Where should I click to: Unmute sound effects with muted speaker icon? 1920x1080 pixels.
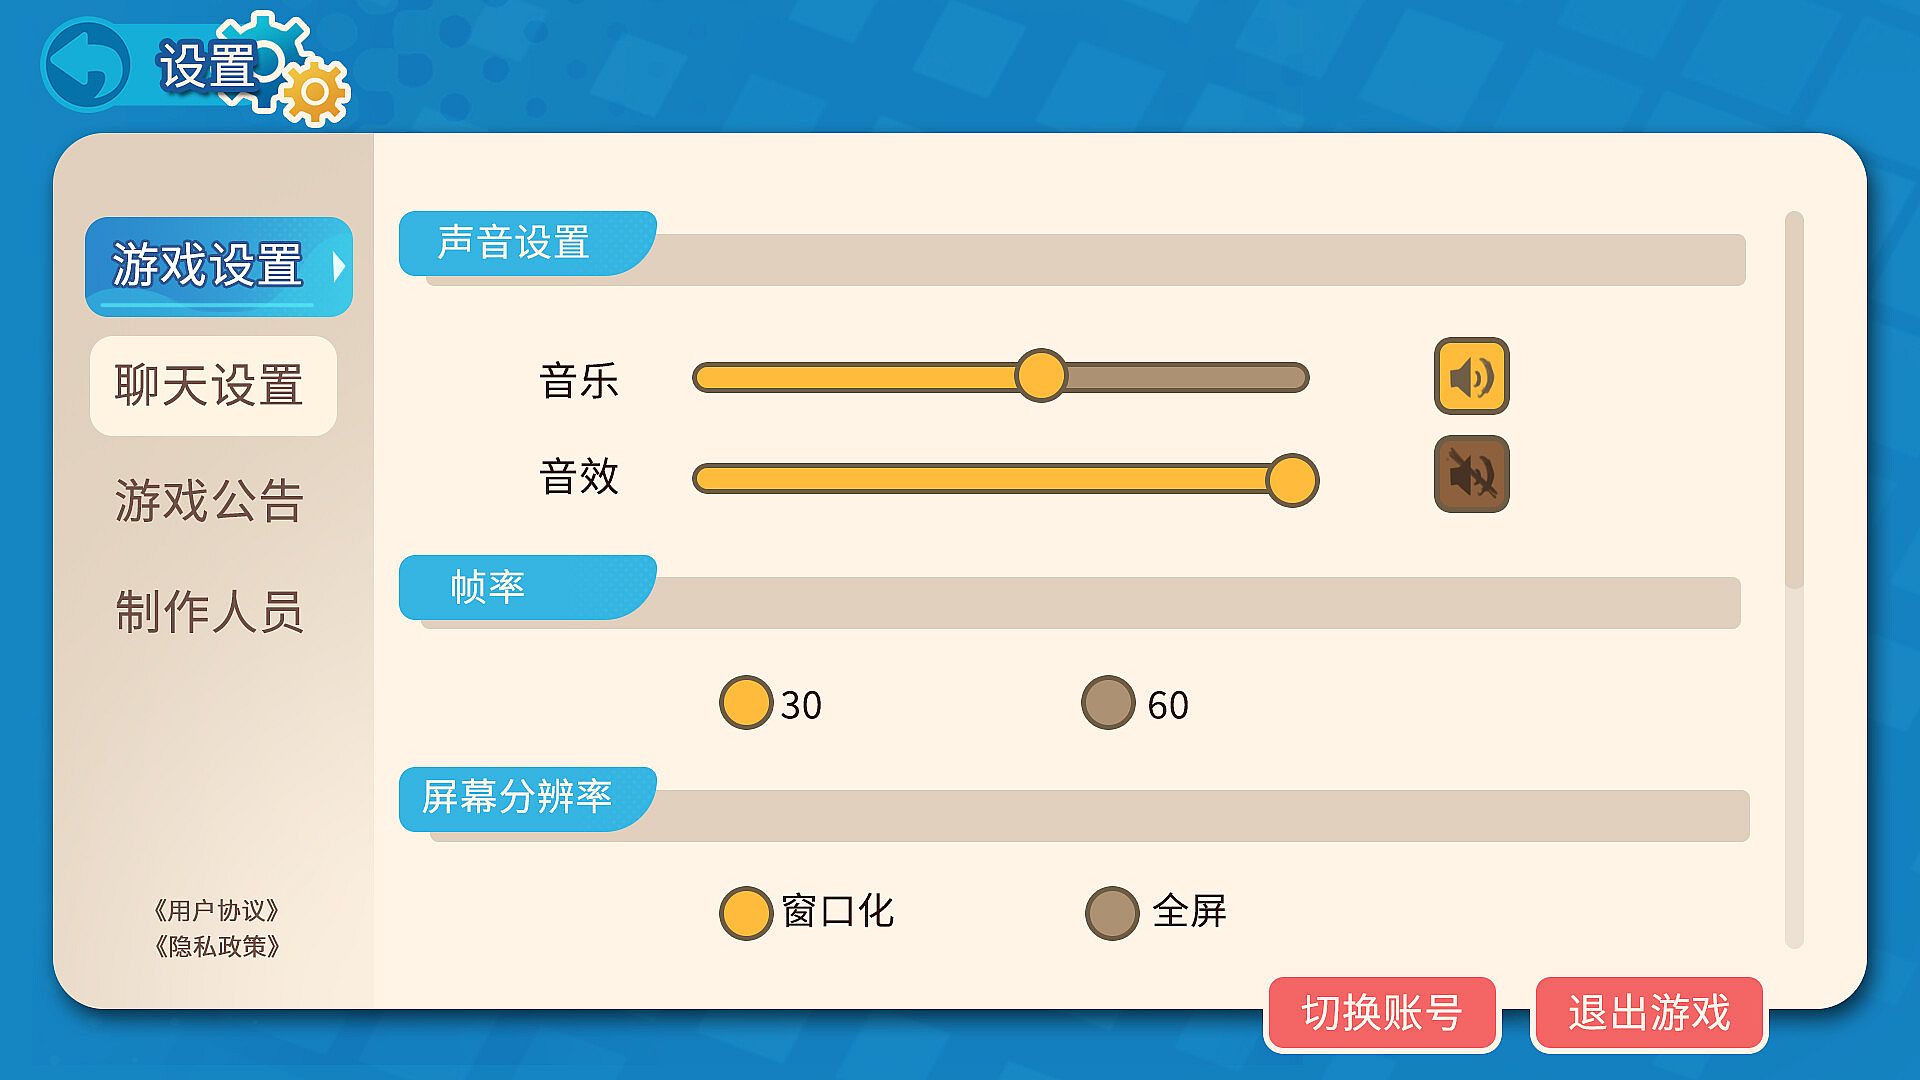pyautogui.click(x=1471, y=474)
